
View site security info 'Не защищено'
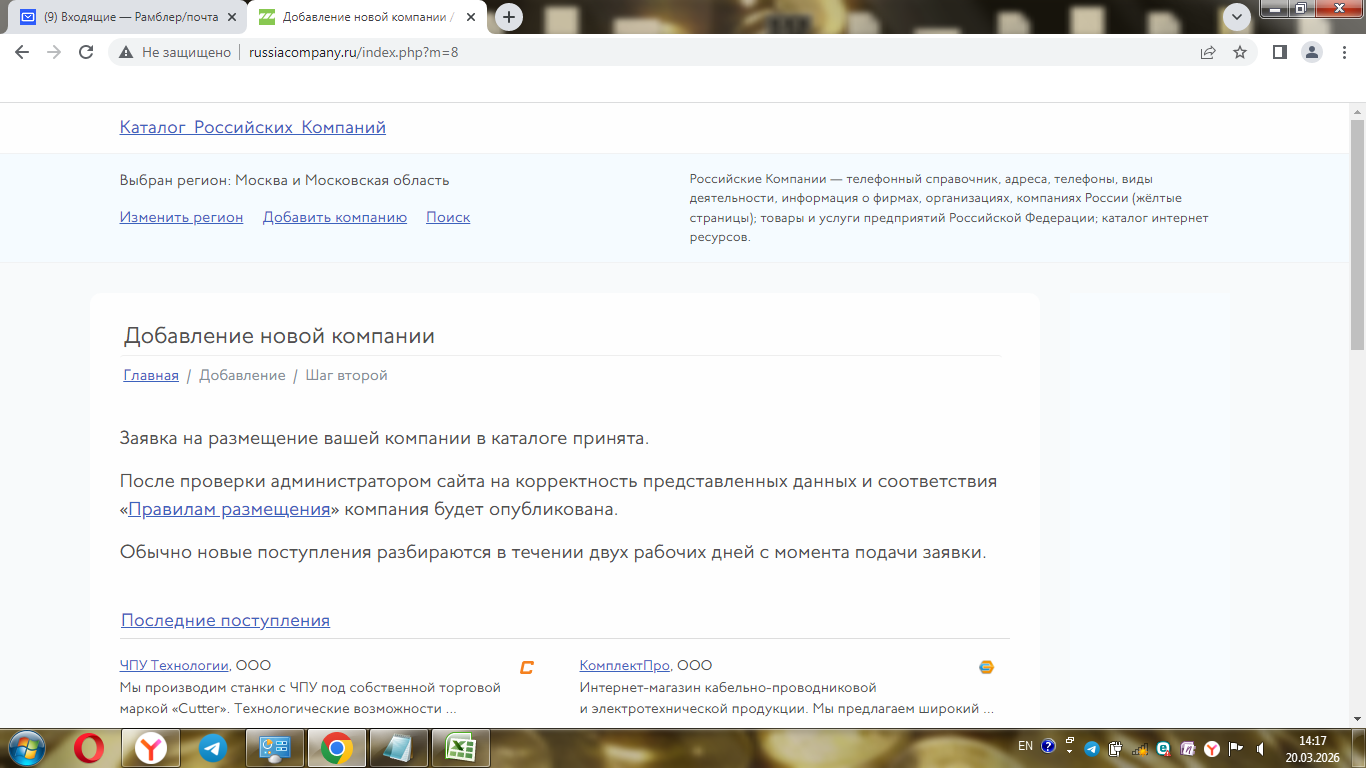[176, 52]
